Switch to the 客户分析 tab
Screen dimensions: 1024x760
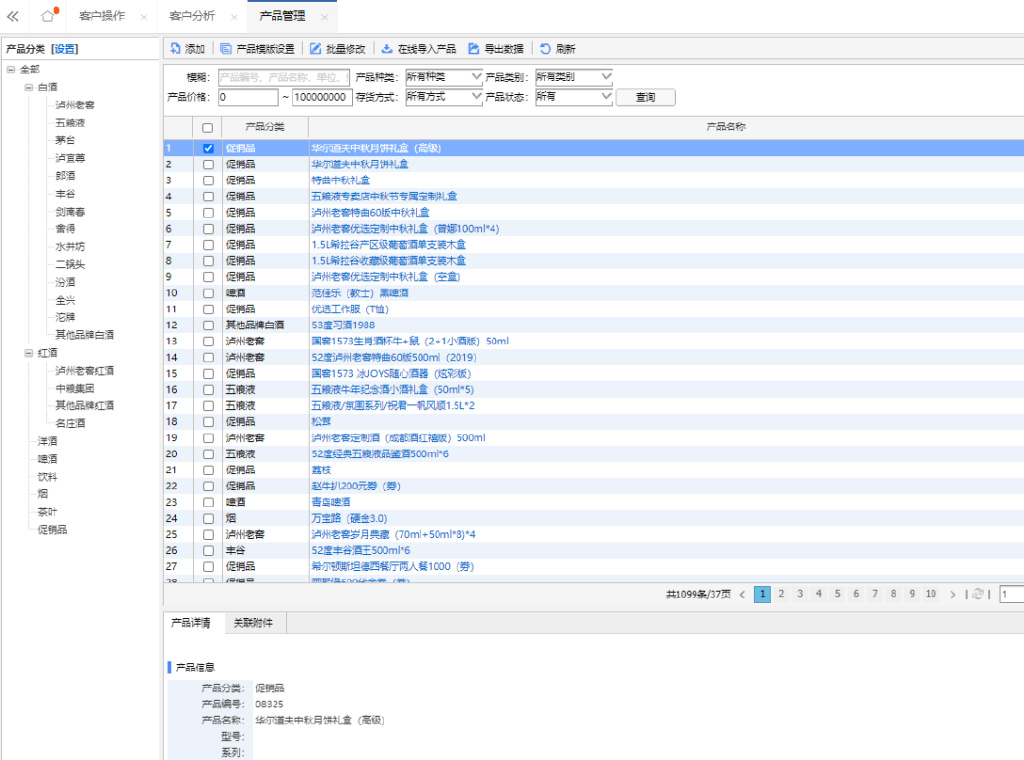click(x=192, y=16)
